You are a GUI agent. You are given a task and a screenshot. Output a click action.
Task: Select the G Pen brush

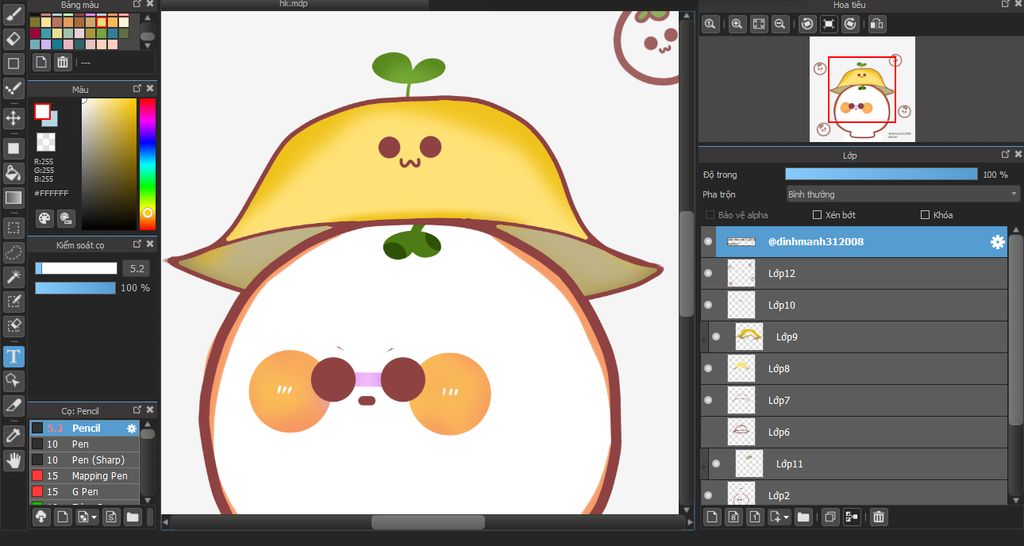point(84,491)
